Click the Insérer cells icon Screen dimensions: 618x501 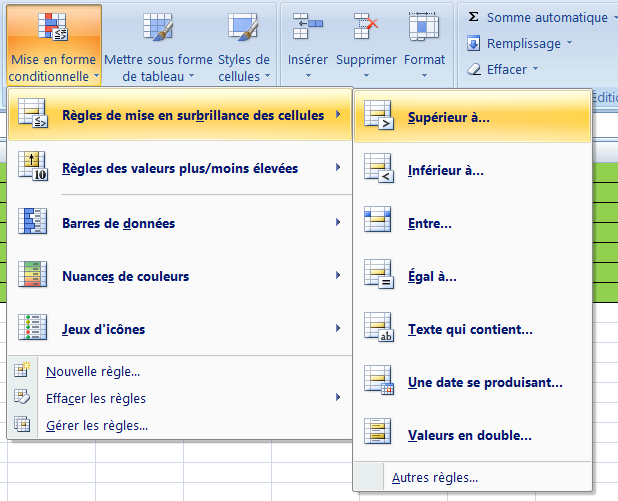point(307,26)
